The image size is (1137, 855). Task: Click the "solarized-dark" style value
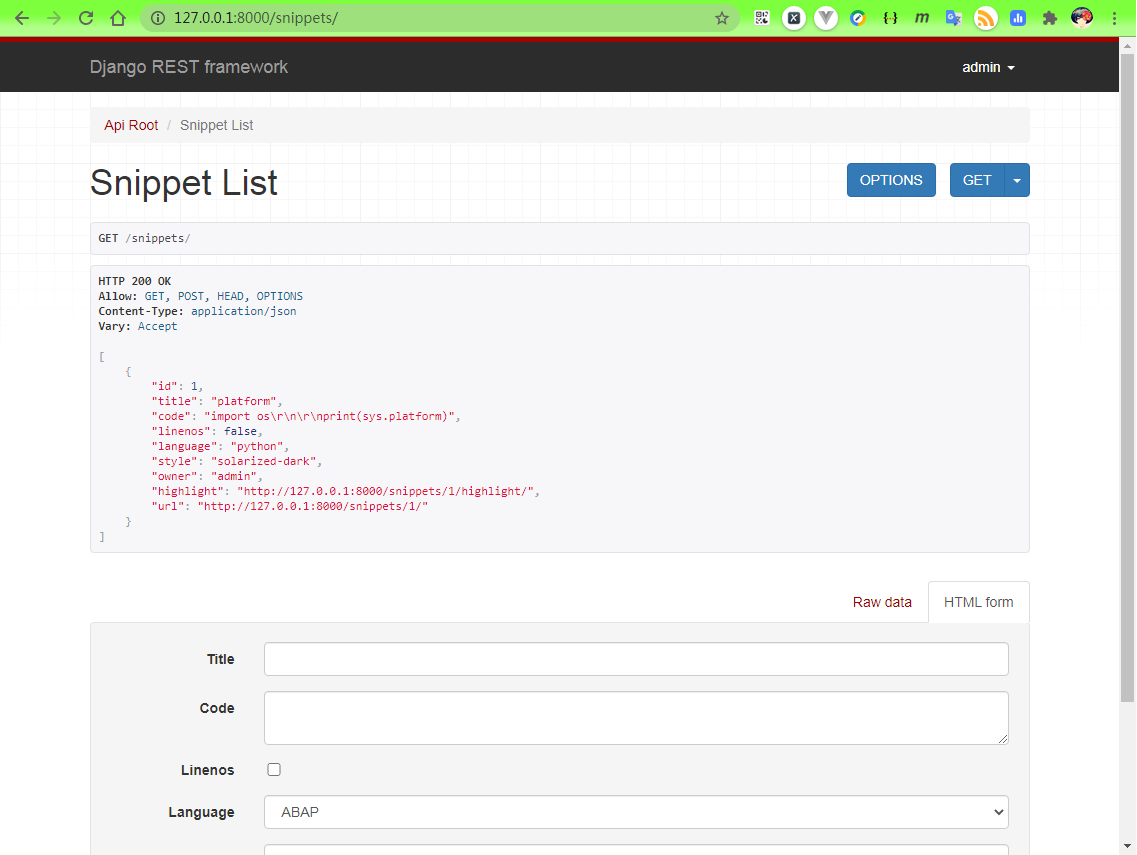264,461
